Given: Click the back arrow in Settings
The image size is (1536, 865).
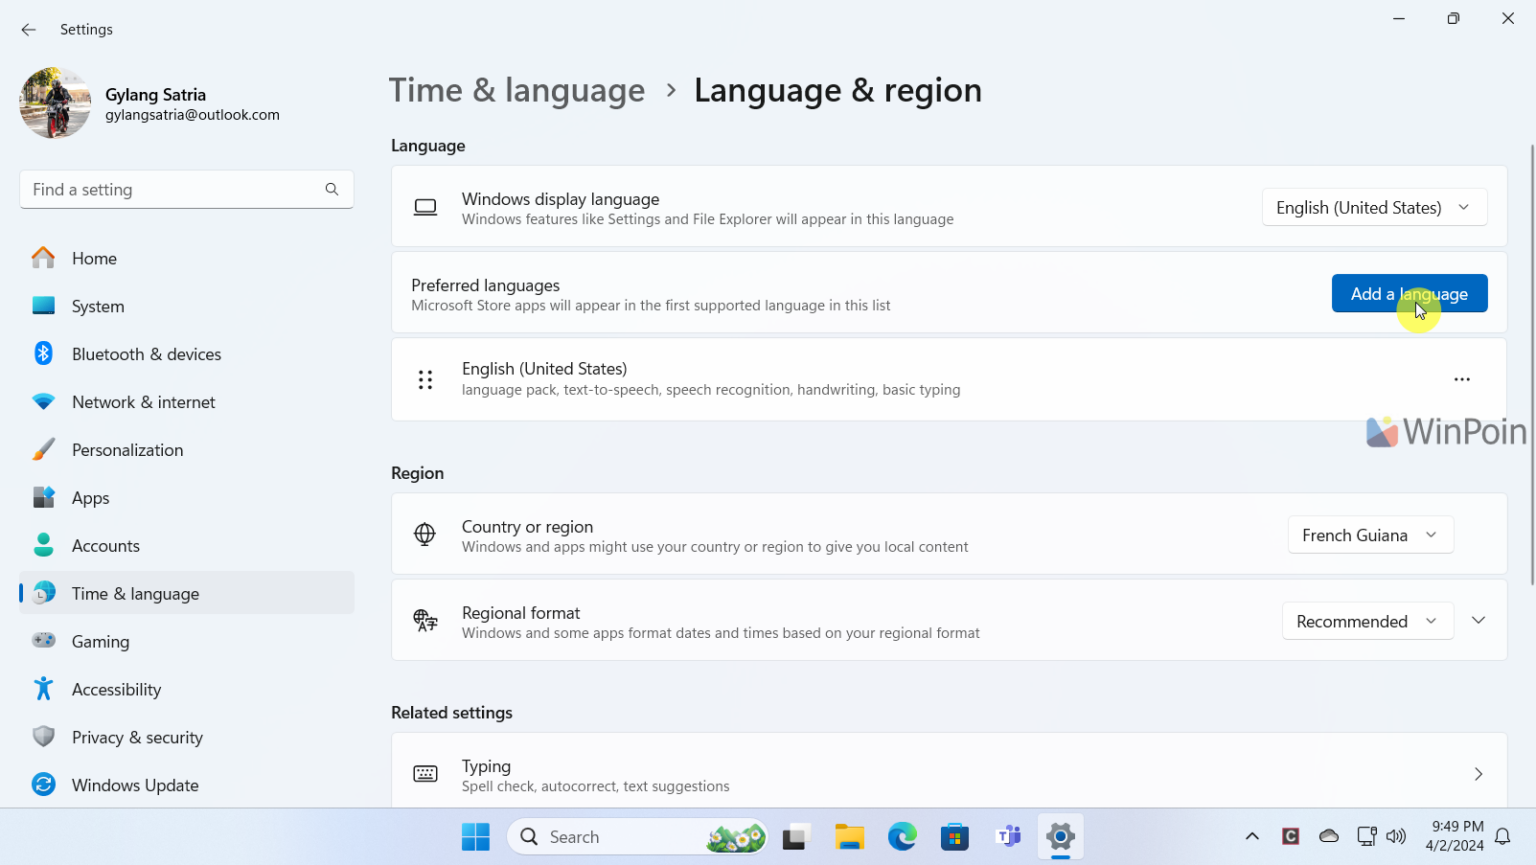Looking at the screenshot, I should [x=28, y=30].
